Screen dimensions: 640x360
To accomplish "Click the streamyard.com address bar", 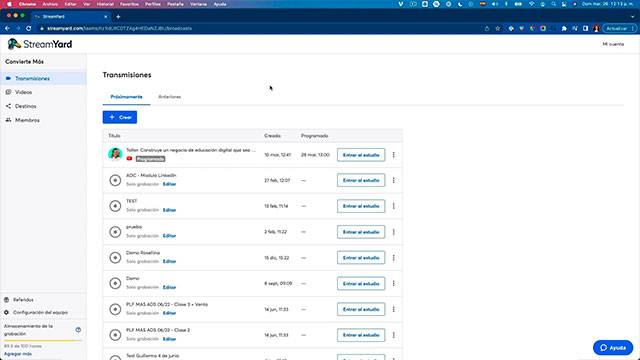I will pyautogui.click(x=261, y=29).
